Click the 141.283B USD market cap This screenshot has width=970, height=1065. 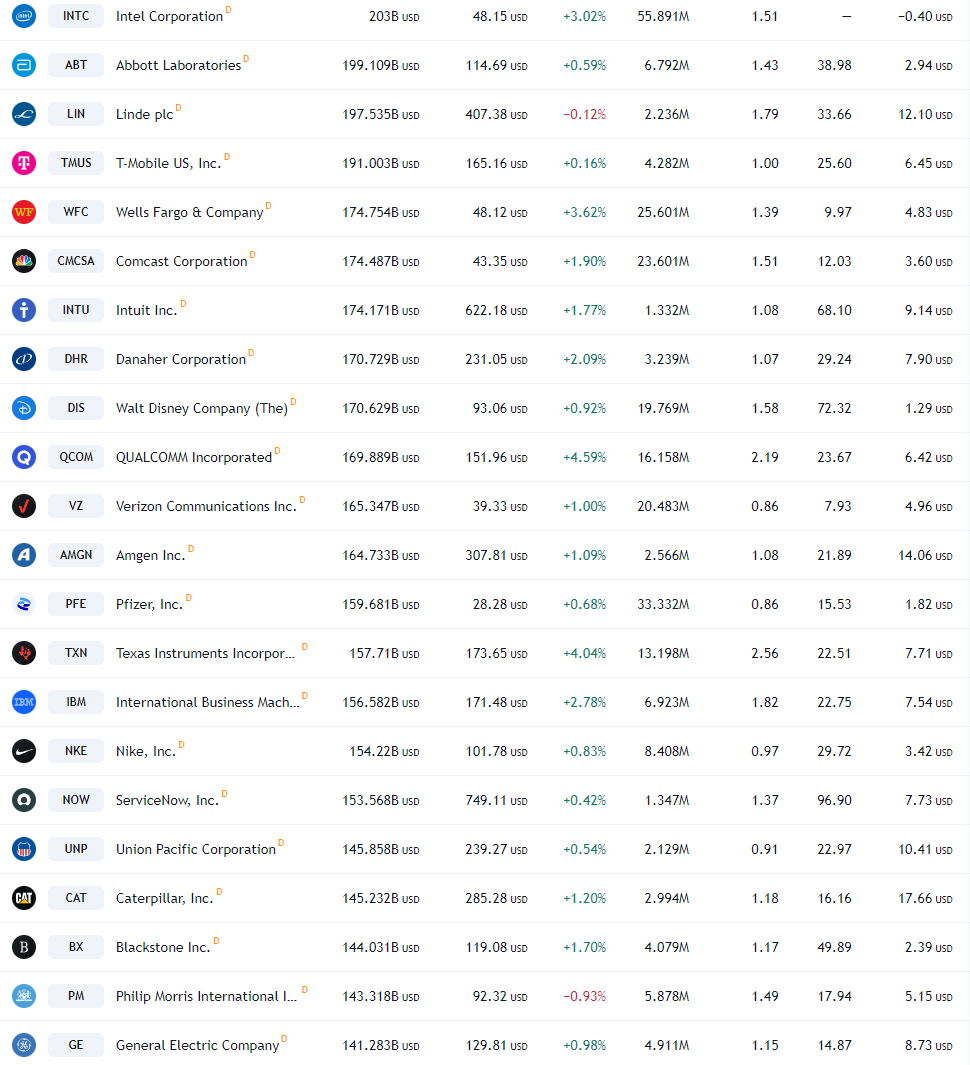pyautogui.click(x=380, y=1045)
